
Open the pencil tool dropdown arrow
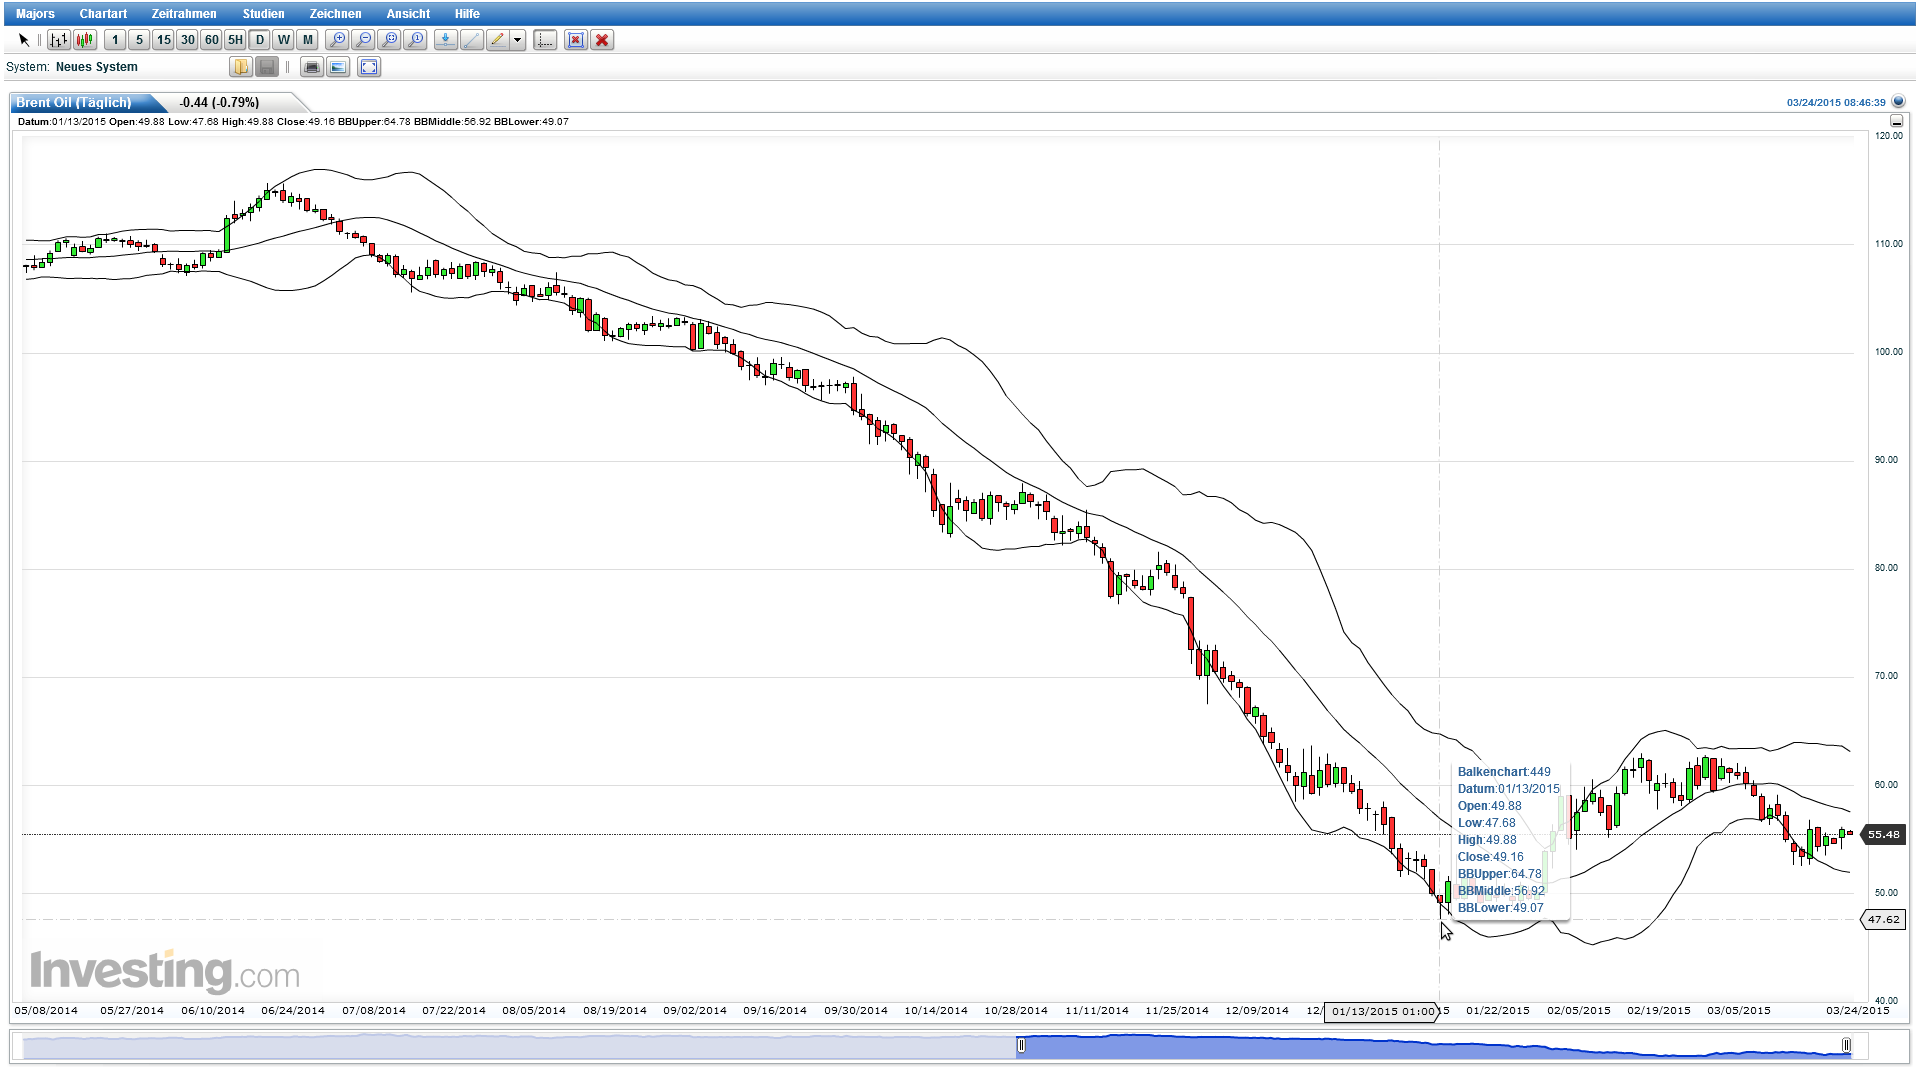coord(517,40)
